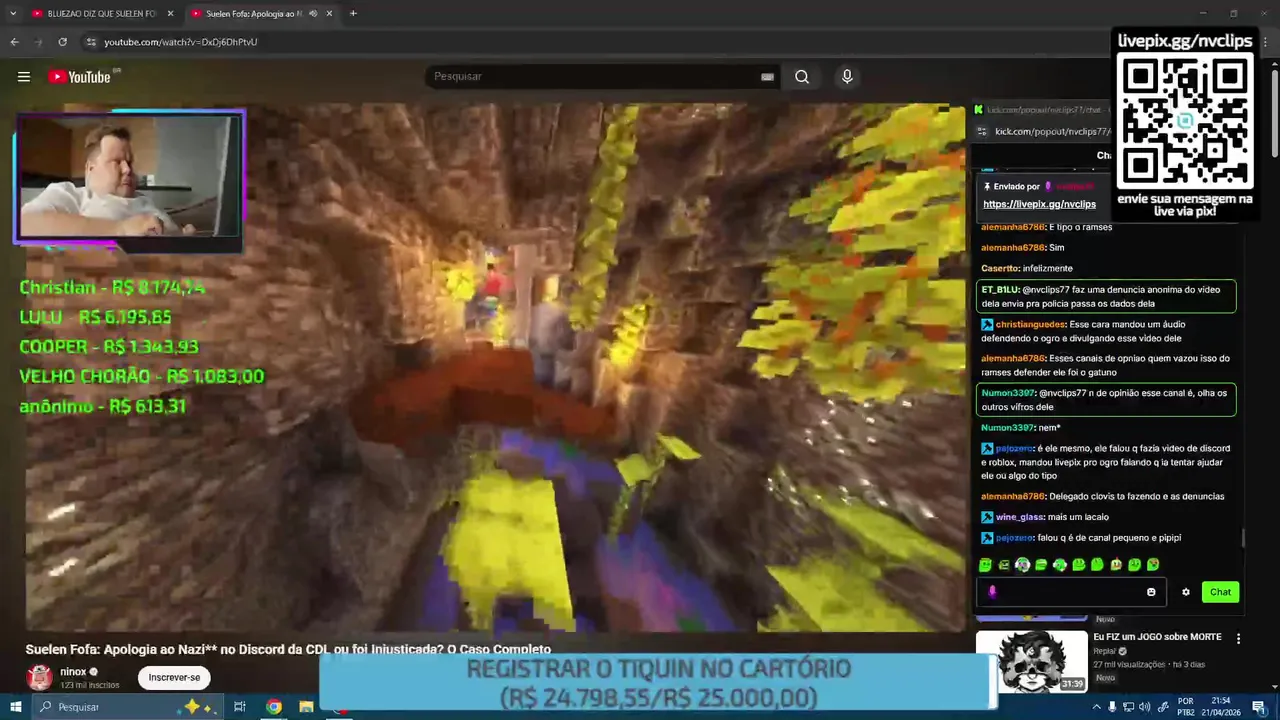Click the VELHO CHORÃO R$ 1.083,00 line
Viewport: 1280px width, 720px height.
coord(141,377)
